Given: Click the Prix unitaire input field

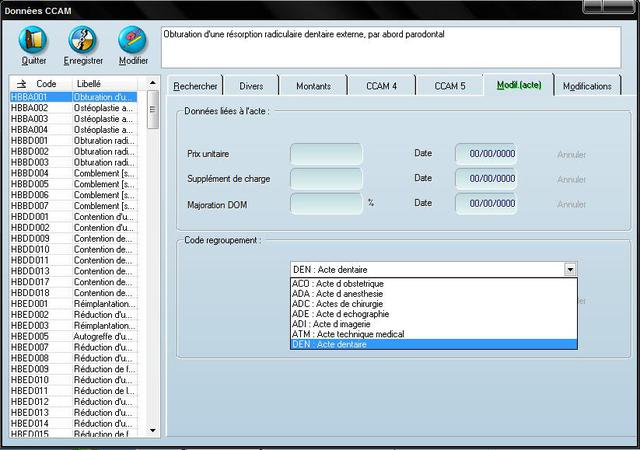Looking at the screenshot, I should tap(326, 154).
